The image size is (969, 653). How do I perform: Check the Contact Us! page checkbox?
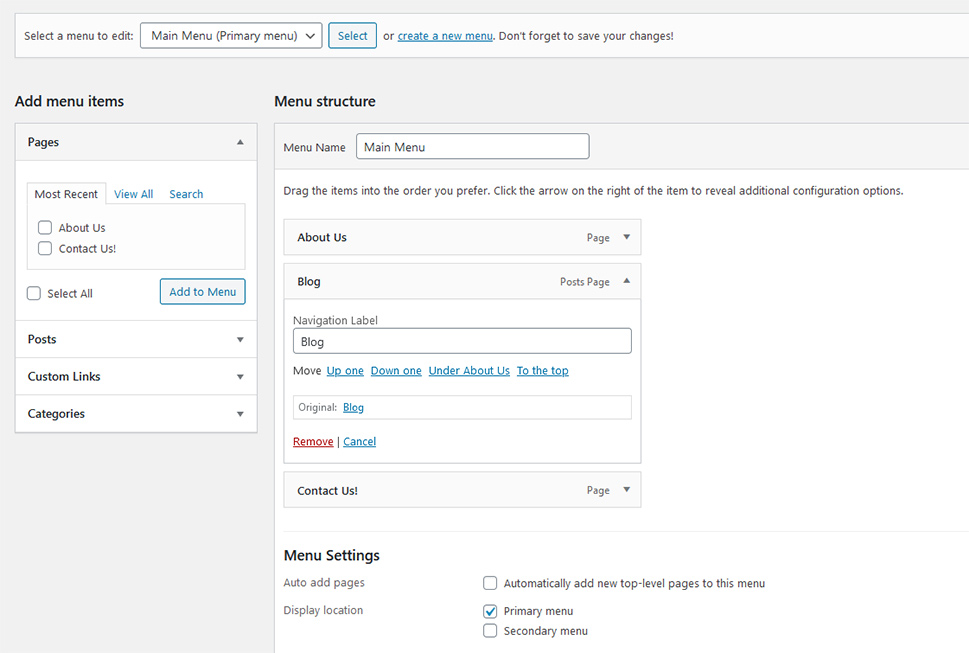click(x=45, y=248)
